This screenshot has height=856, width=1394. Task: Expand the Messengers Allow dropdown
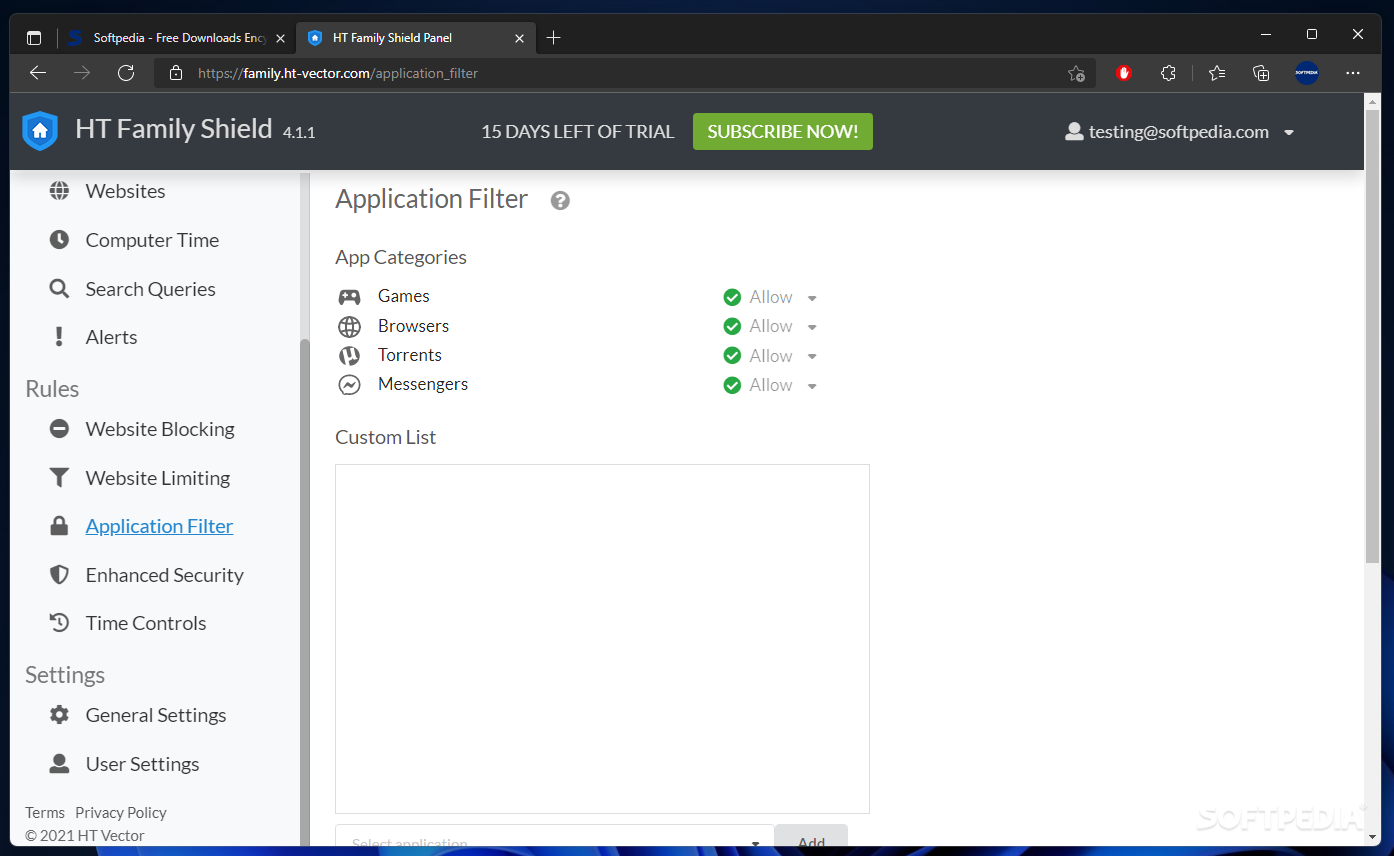812,386
